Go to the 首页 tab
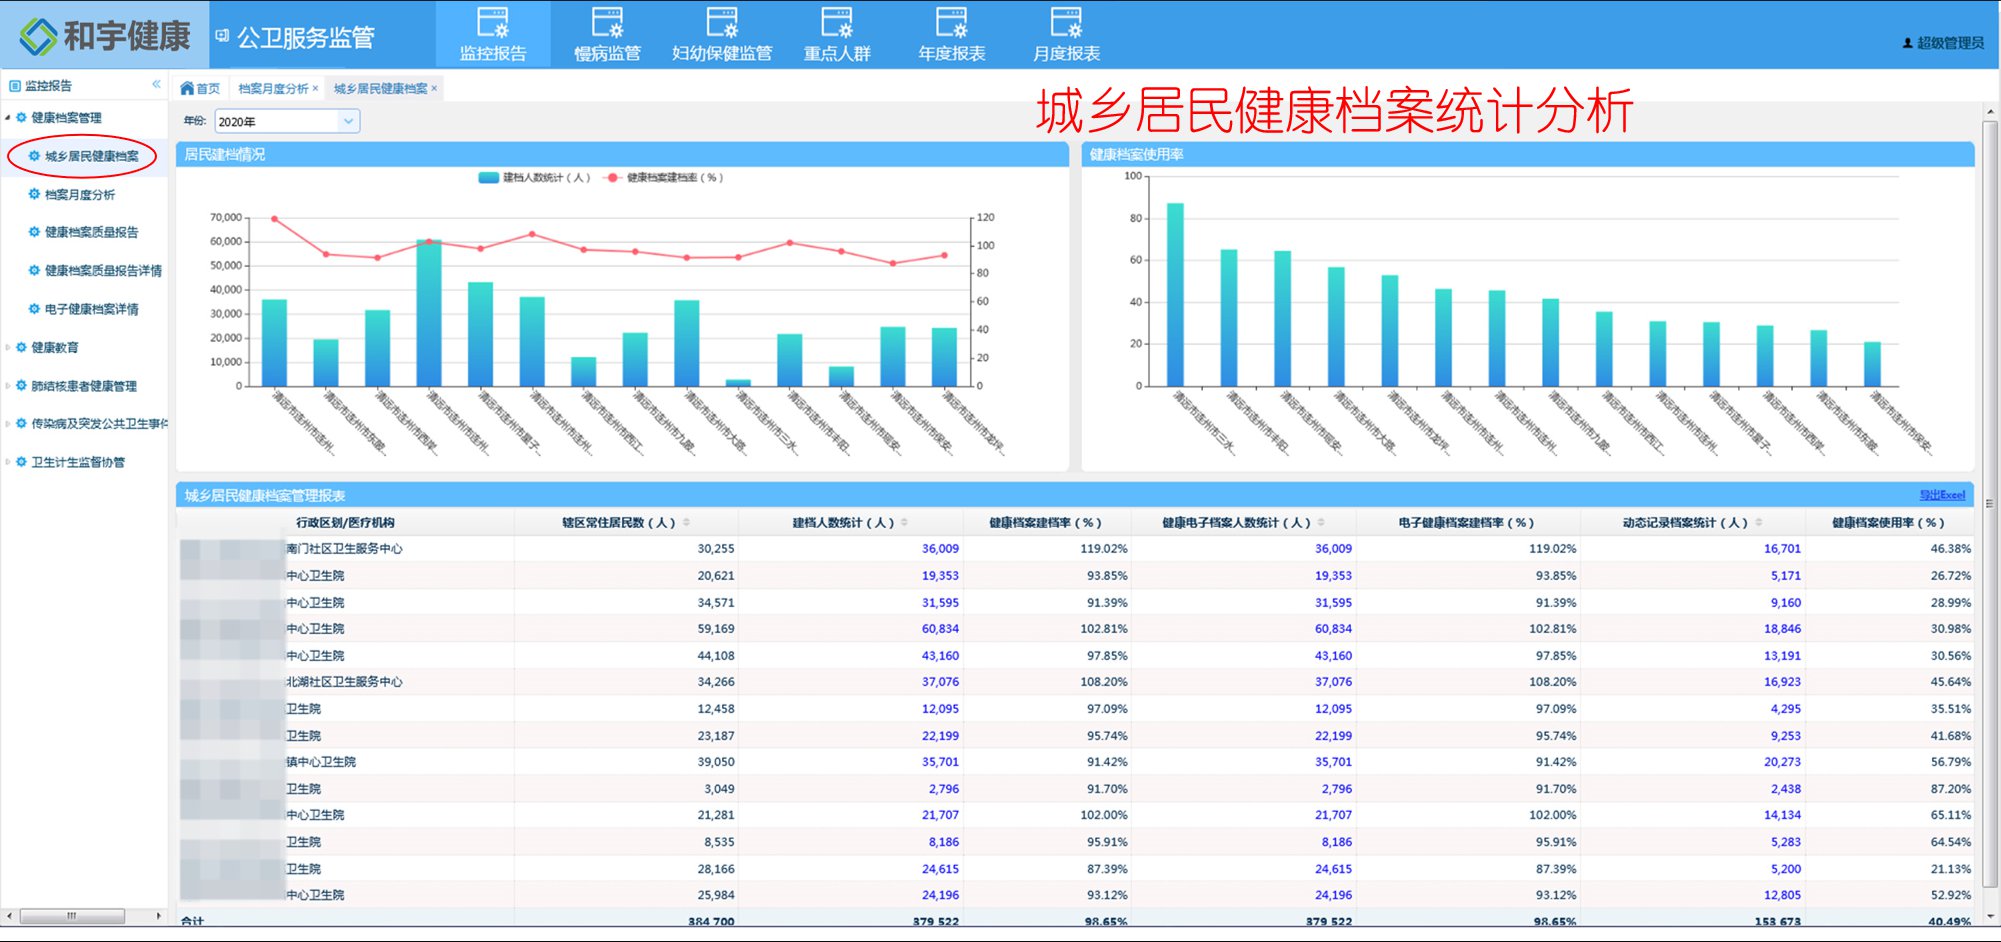Image resolution: width=2001 pixels, height=942 pixels. pos(205,87)
